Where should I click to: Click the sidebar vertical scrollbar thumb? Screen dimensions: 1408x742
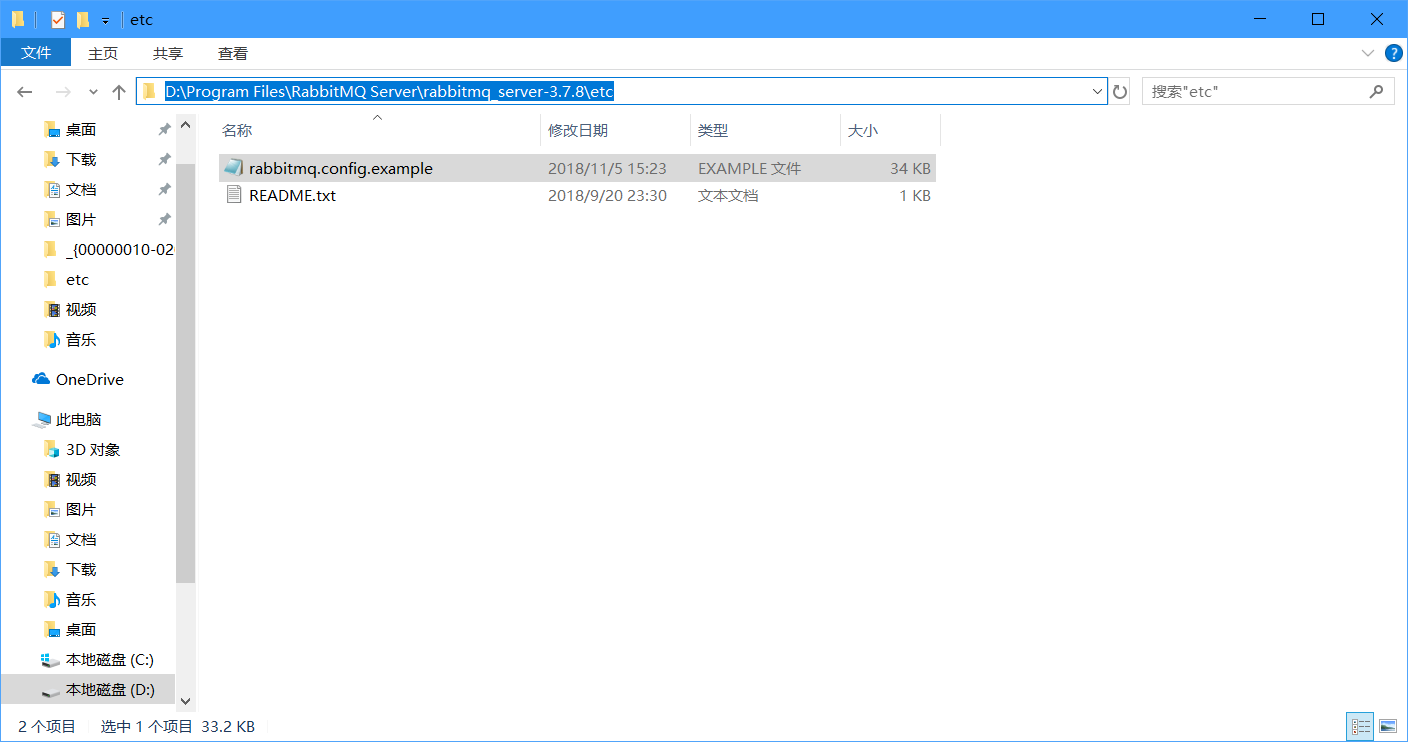point(185,372)
